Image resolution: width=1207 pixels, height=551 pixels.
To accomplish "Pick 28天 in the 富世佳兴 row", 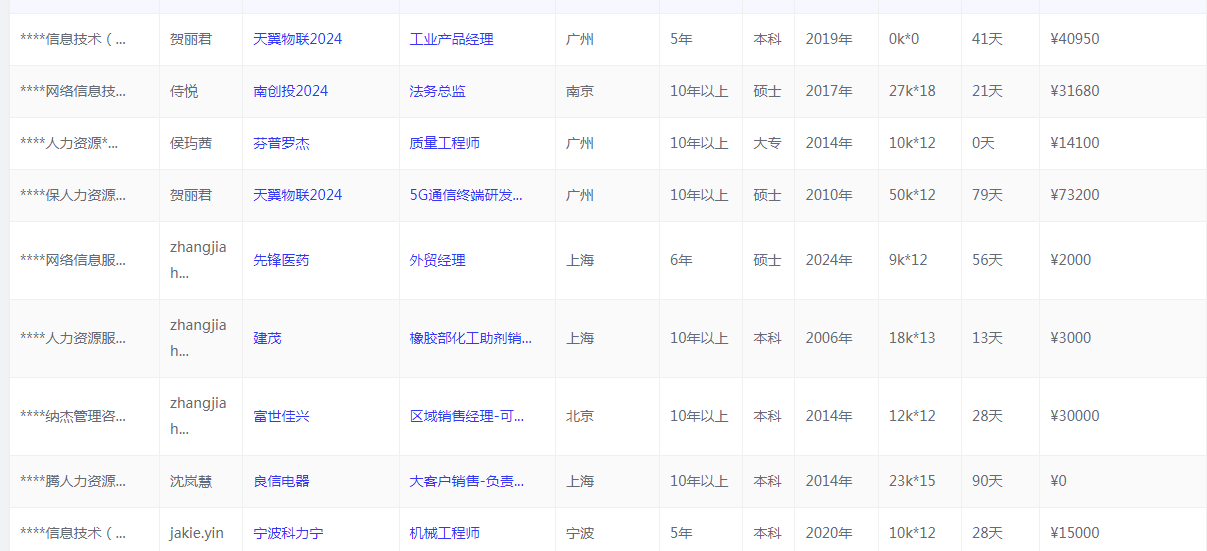I will click(x=987, y=416).
